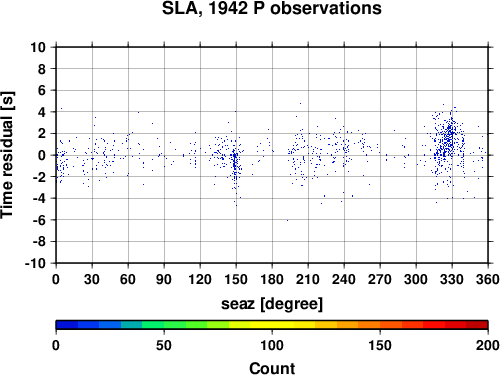Click the colorbar tick label 100

pos(272,345)
